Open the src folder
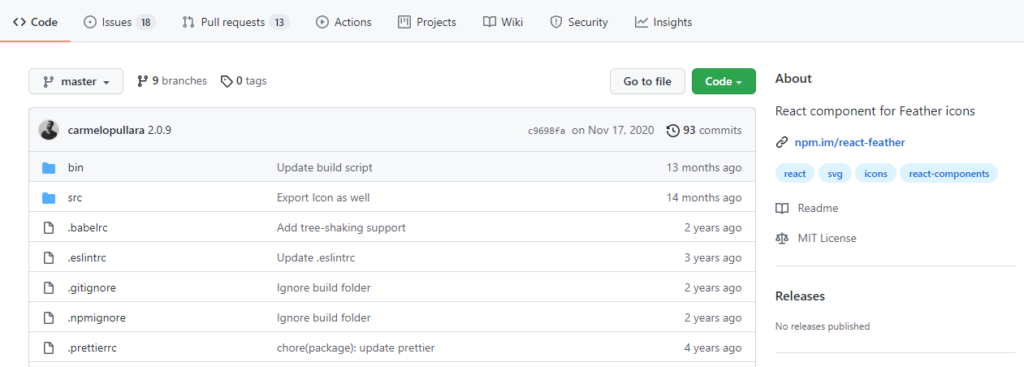This screenshot has height=367, width=1024. click(75, 198)
